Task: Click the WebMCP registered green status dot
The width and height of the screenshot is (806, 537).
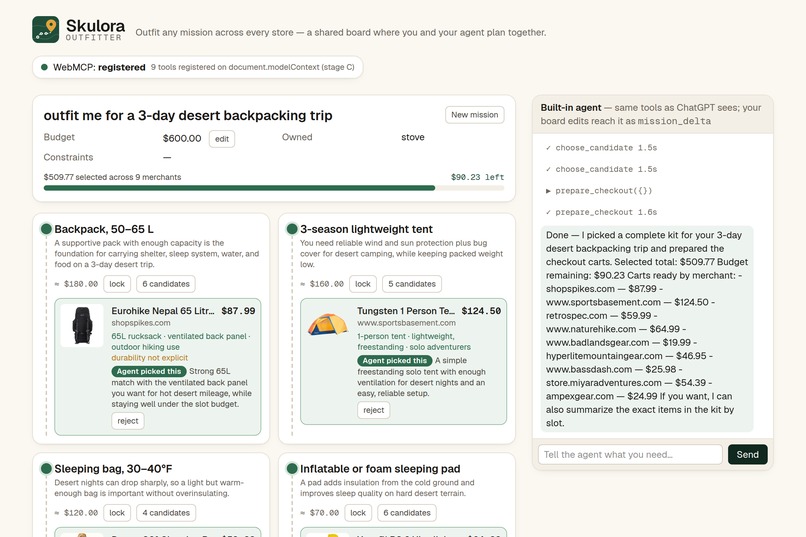Action: tap(44, 67)
